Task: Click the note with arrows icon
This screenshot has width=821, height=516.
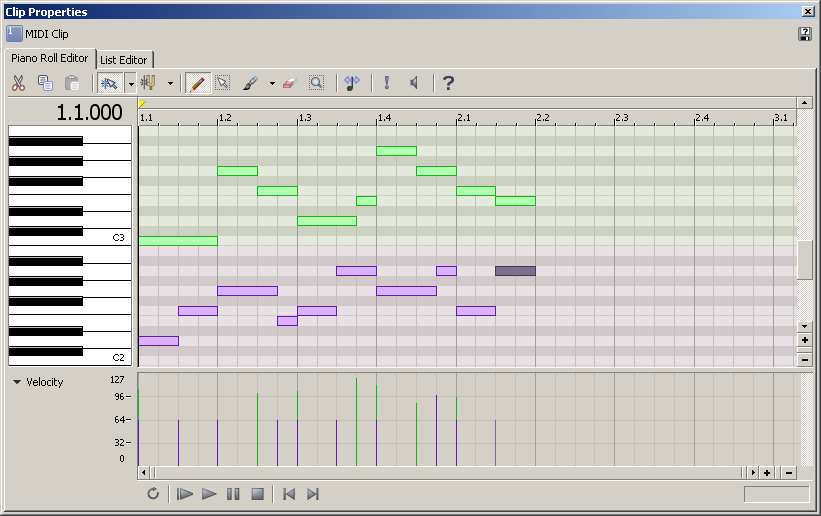Action: pos(352,83)
